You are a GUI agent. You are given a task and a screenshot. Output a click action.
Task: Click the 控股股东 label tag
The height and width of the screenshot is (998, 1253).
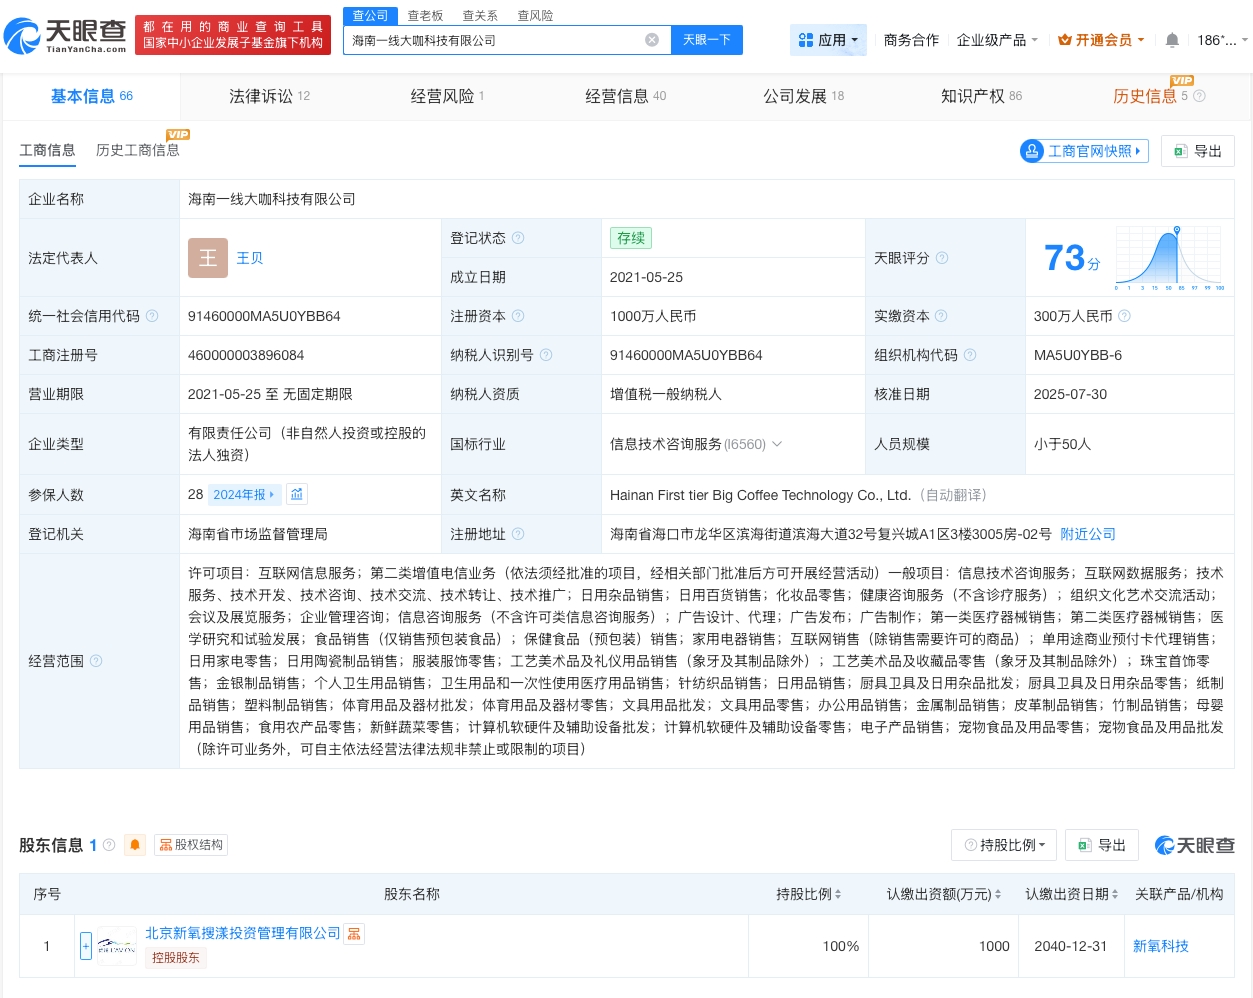[176, 957]
